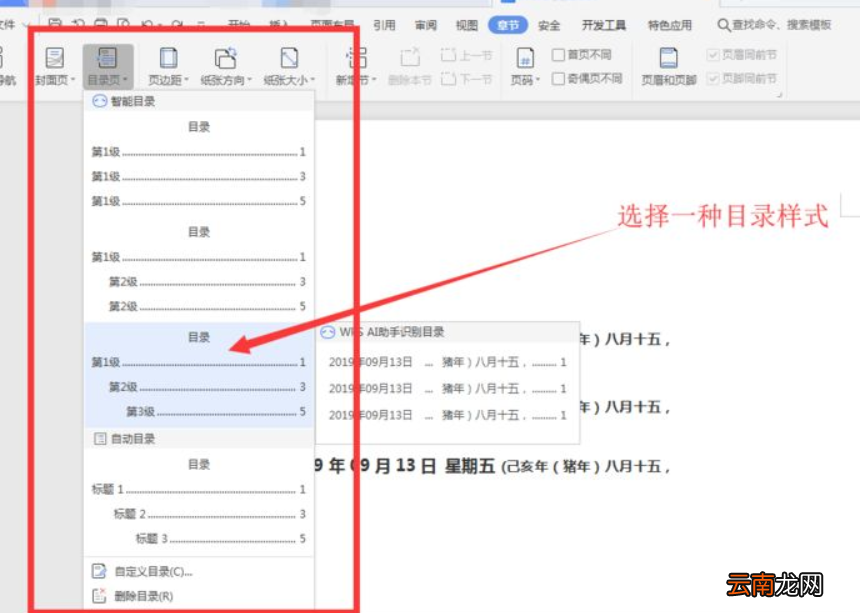860x613 pixels.
Task: Click 标题 3 row in automatic TOC
Action: [x=220, y=538]
